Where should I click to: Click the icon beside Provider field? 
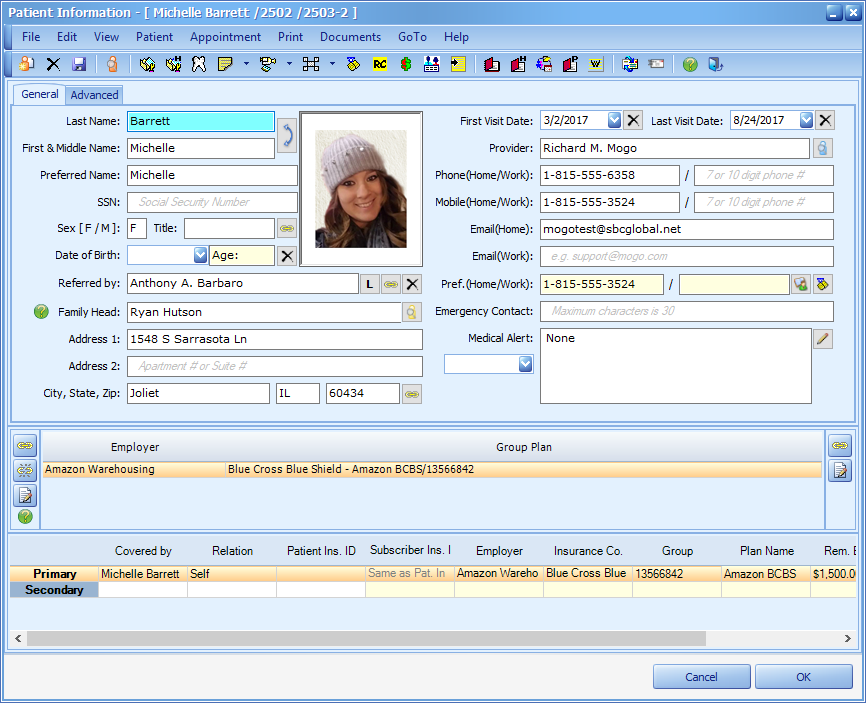[822, 148]
